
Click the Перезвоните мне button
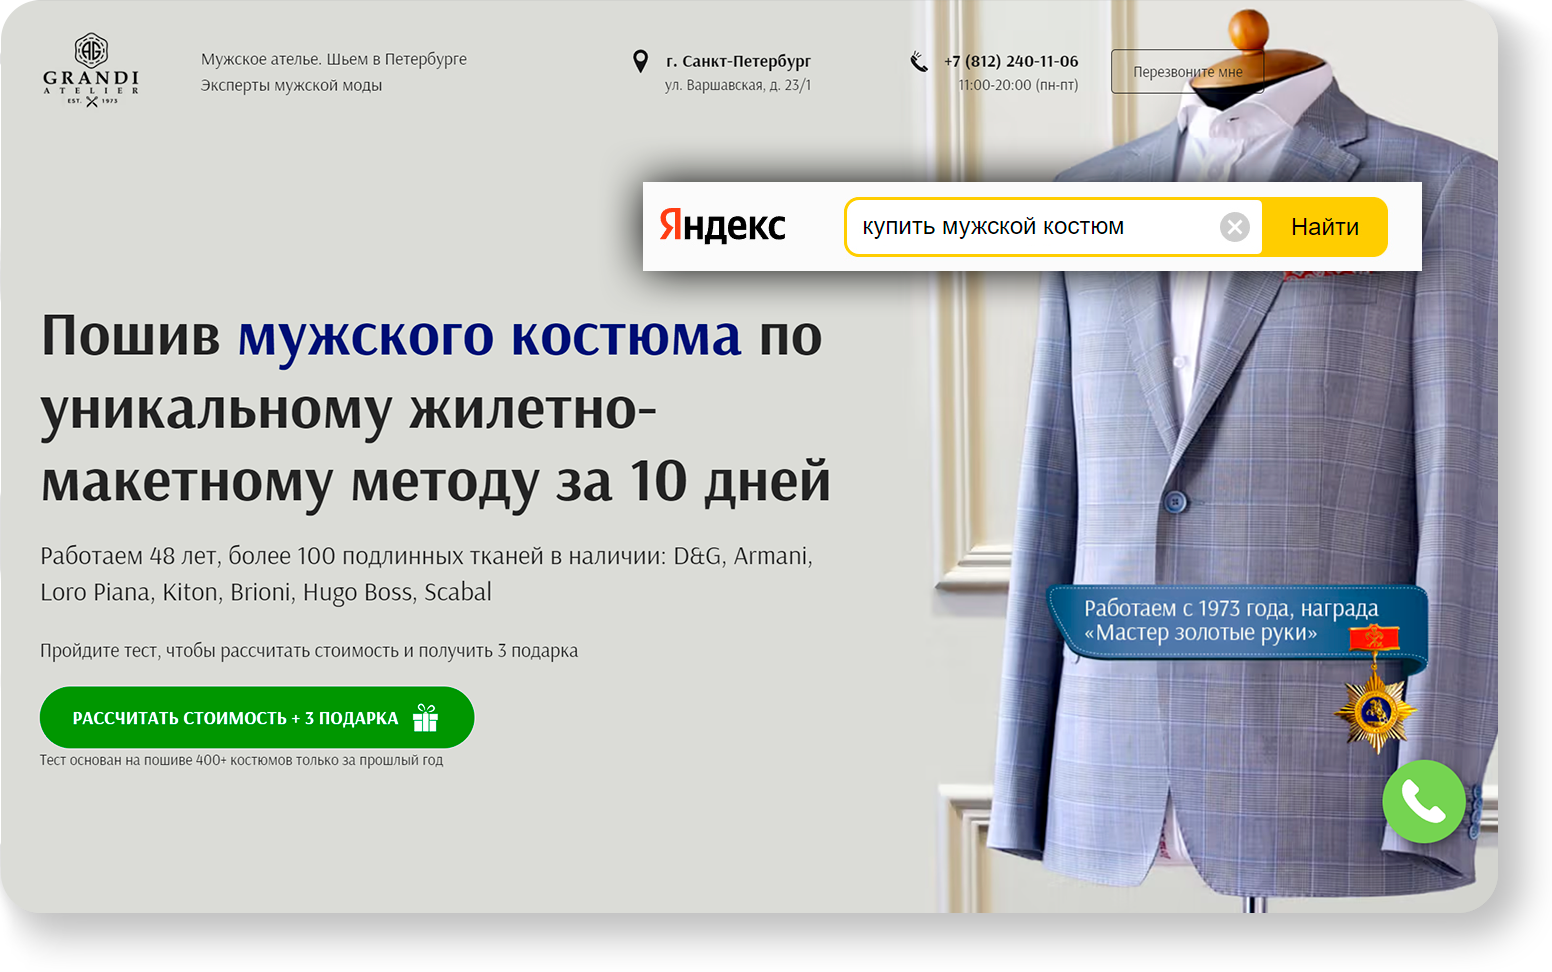(1187, 71)
